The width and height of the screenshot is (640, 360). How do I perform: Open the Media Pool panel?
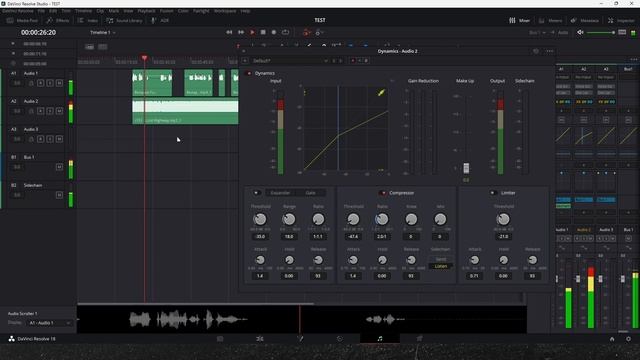pyautogui.click(x=22, y=20)
